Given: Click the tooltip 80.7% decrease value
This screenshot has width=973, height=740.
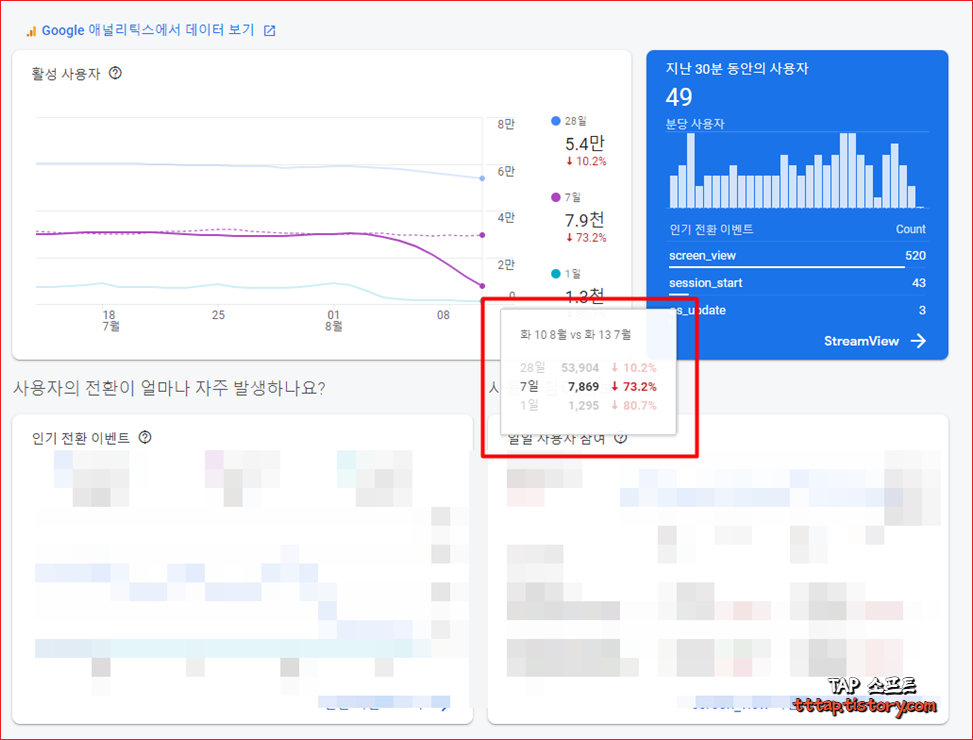Looking at the screenshot, I should click(x=634, y=406).
